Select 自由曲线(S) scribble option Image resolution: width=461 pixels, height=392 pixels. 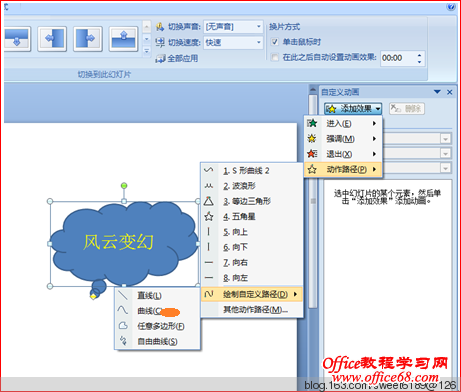click(157, 341)
